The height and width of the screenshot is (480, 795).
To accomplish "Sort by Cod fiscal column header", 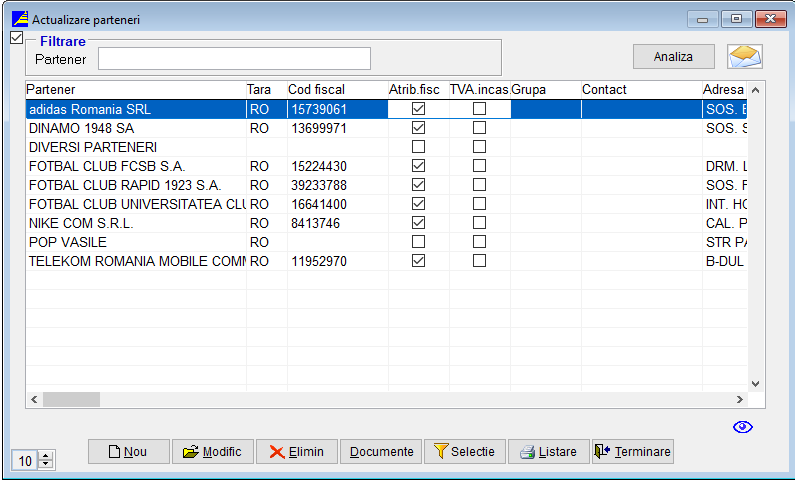I will click(x=335, y=90).
